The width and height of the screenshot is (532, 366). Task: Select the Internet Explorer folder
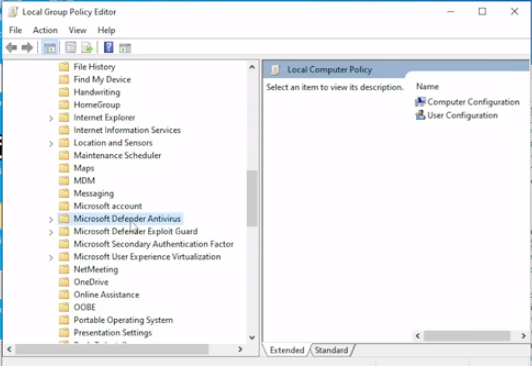[104, 117]
